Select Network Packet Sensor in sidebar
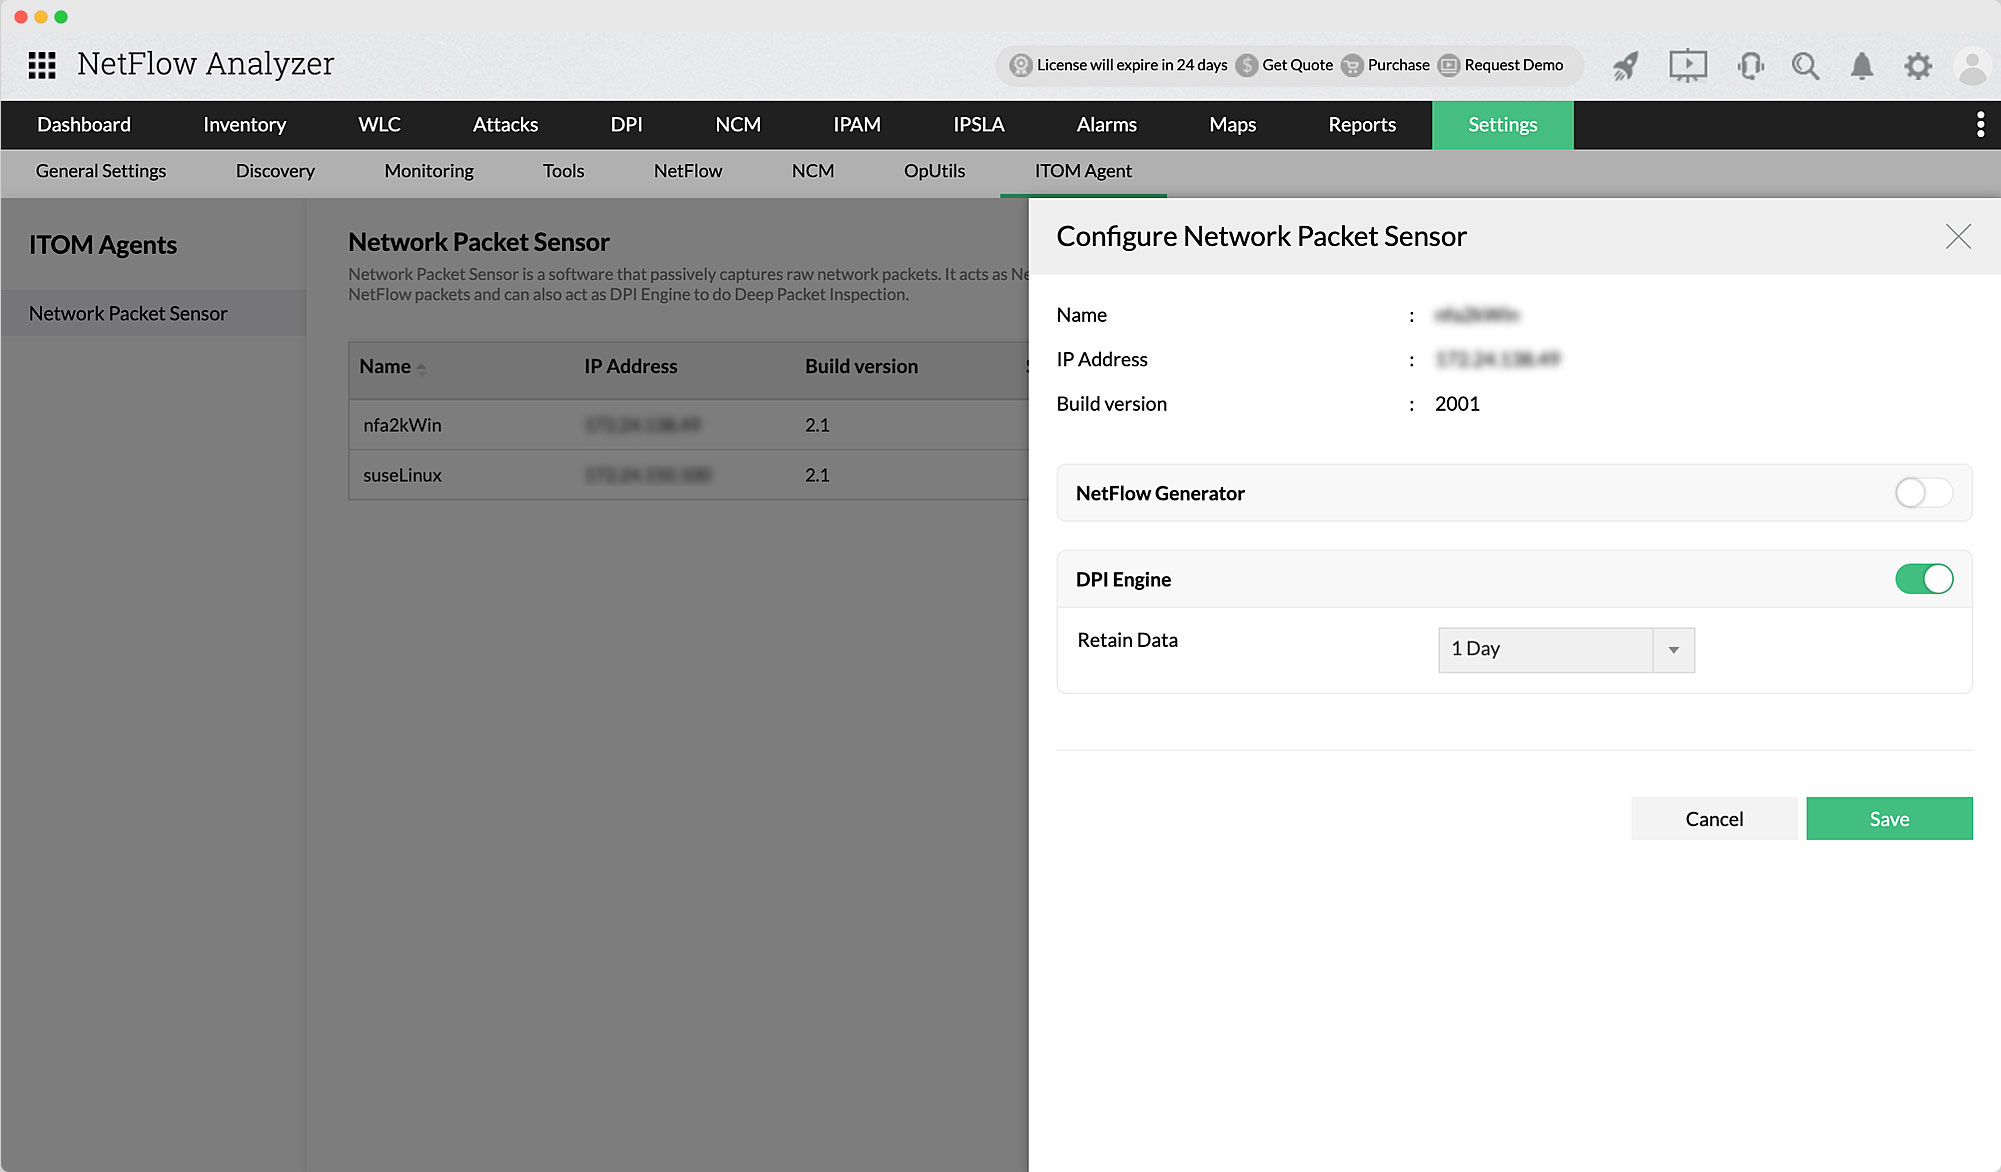 point(128,314)
